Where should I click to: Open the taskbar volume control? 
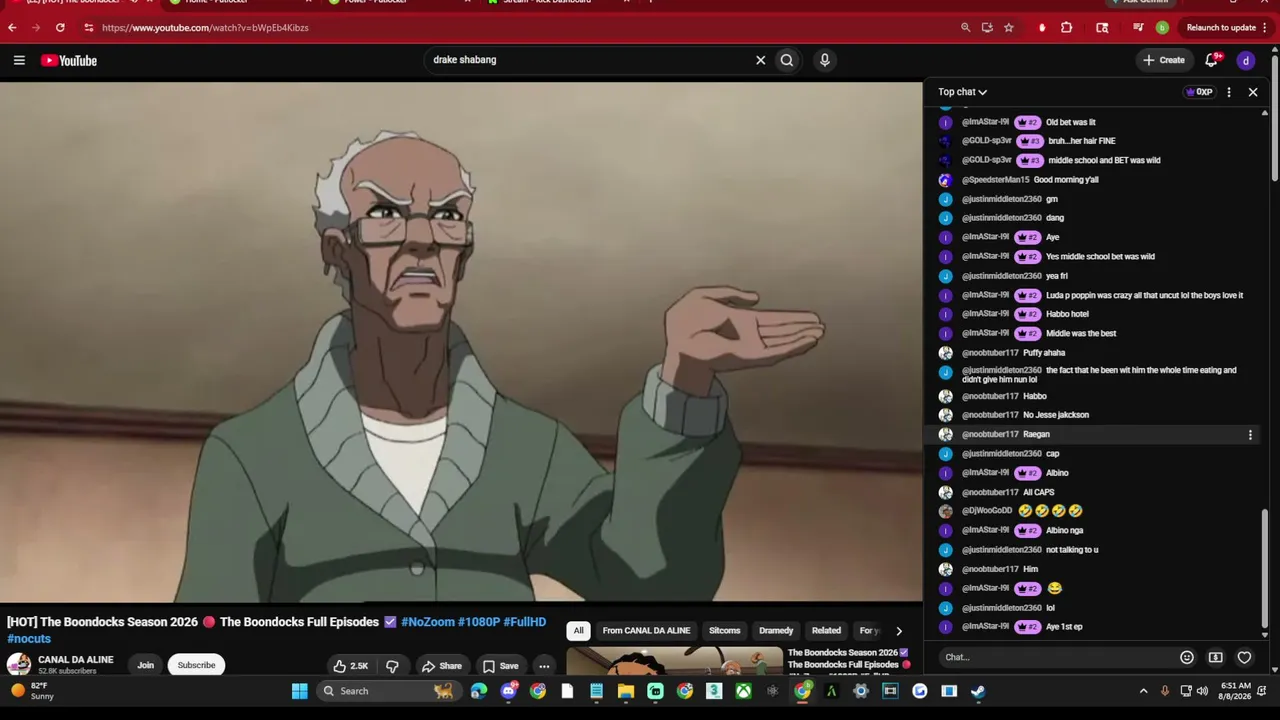coord(1202,691)
